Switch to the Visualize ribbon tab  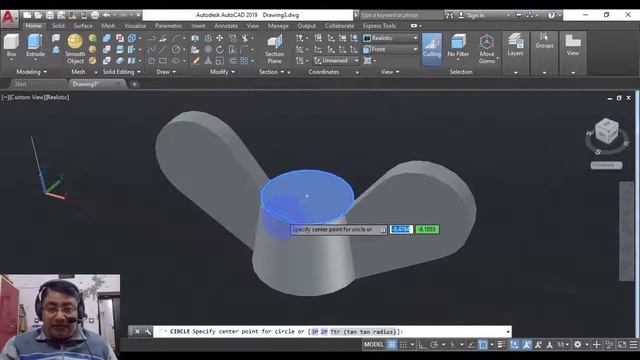(x=135, y=26)
